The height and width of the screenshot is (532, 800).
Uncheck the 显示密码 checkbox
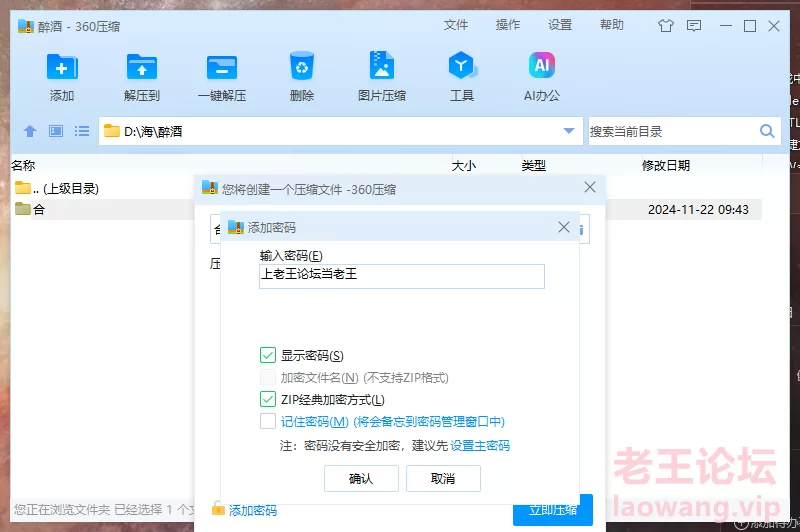[x=267, y=355]
